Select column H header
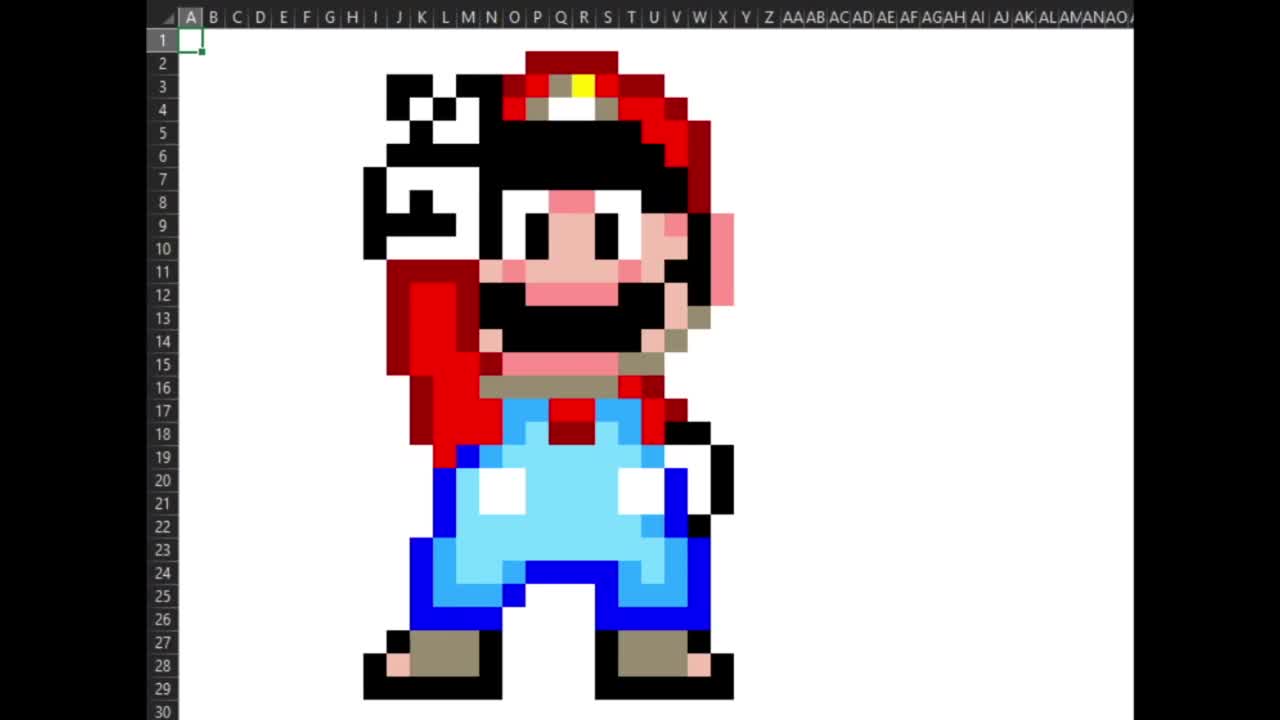The image size is (1280, 720). coord(352,17)
